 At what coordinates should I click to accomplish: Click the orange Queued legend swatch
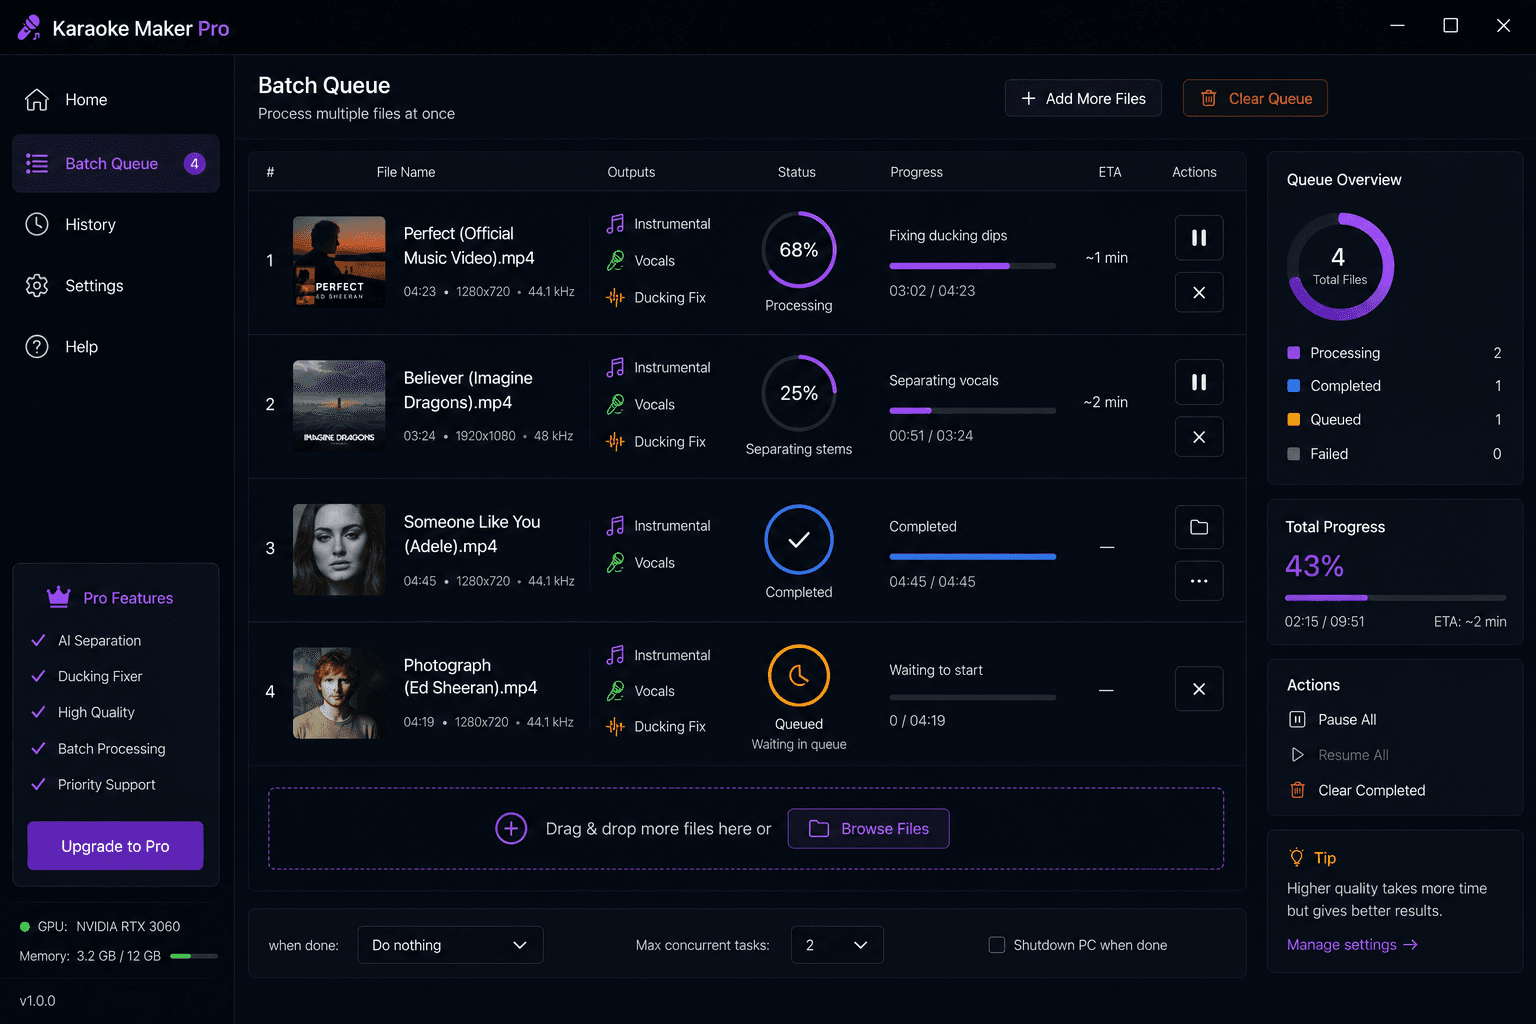pos(1293,420)
